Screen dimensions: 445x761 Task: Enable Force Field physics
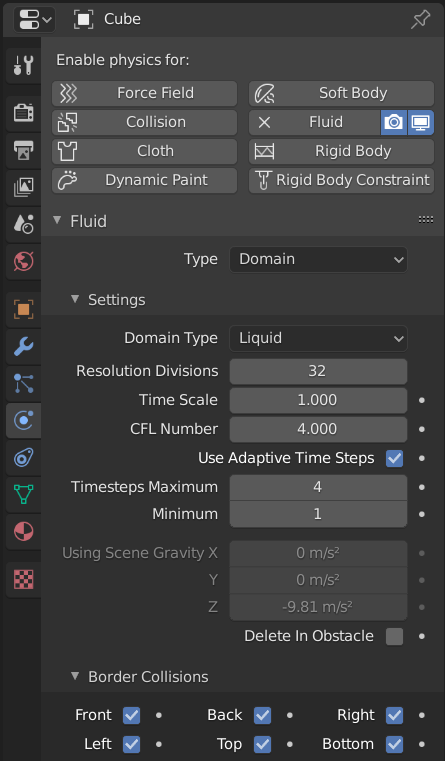click(x=144, y=93)
